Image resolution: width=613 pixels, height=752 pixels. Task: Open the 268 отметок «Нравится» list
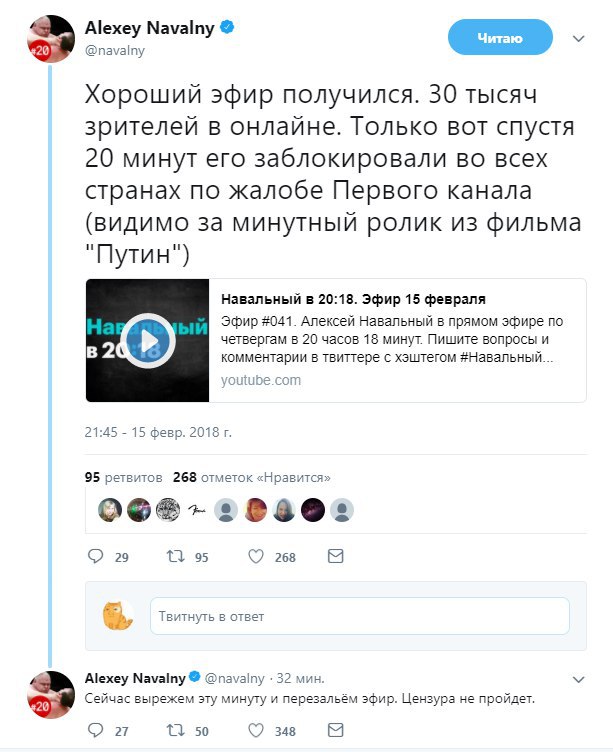[252, 478]
